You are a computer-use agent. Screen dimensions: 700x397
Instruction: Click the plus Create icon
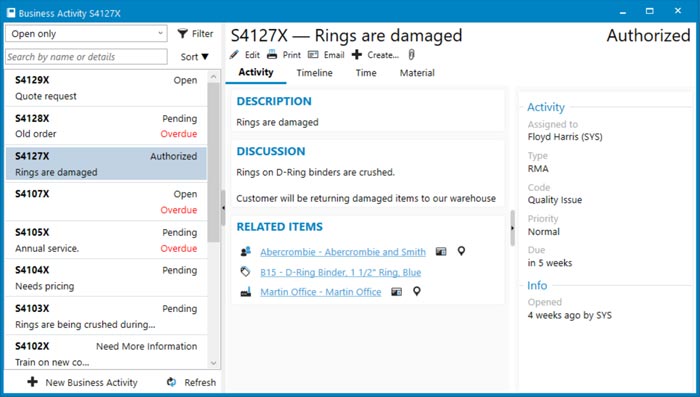pos(357,54)
